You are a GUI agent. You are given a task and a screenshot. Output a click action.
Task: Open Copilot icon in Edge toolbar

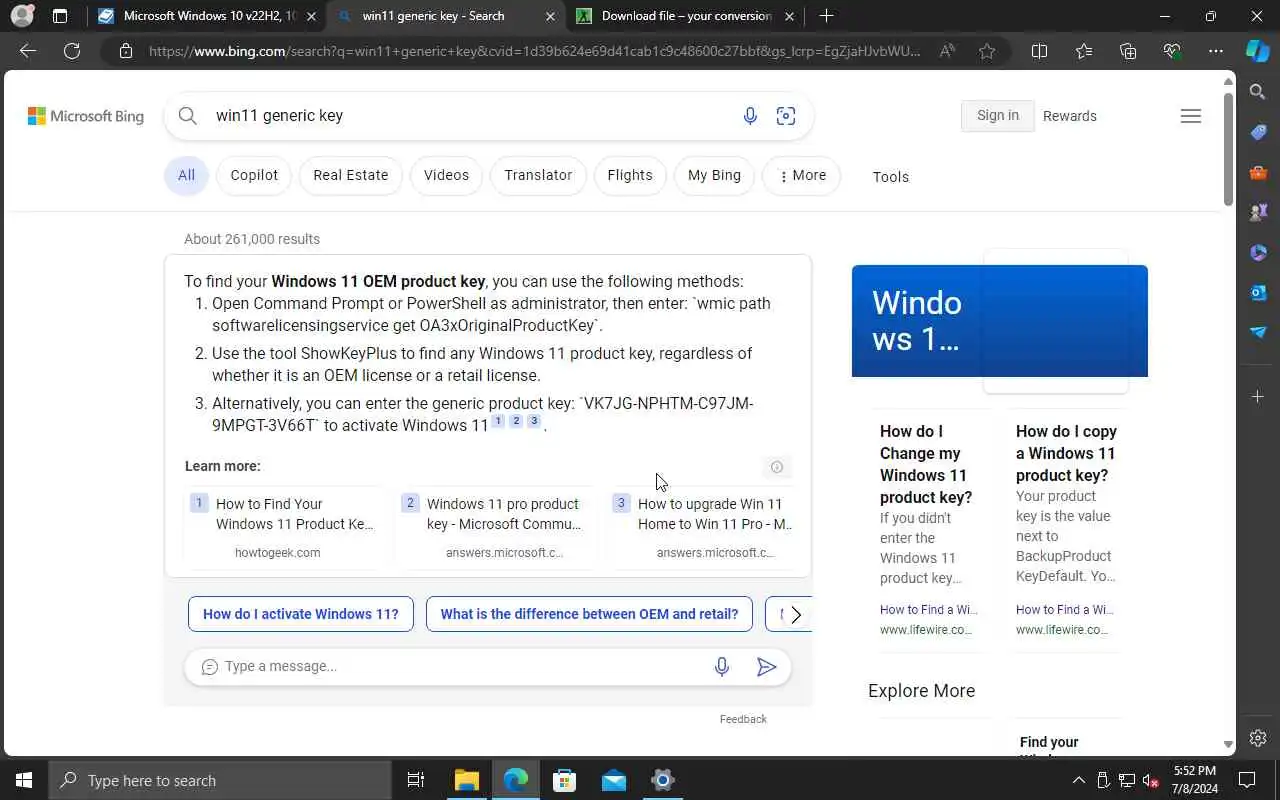click(1258, 51)
